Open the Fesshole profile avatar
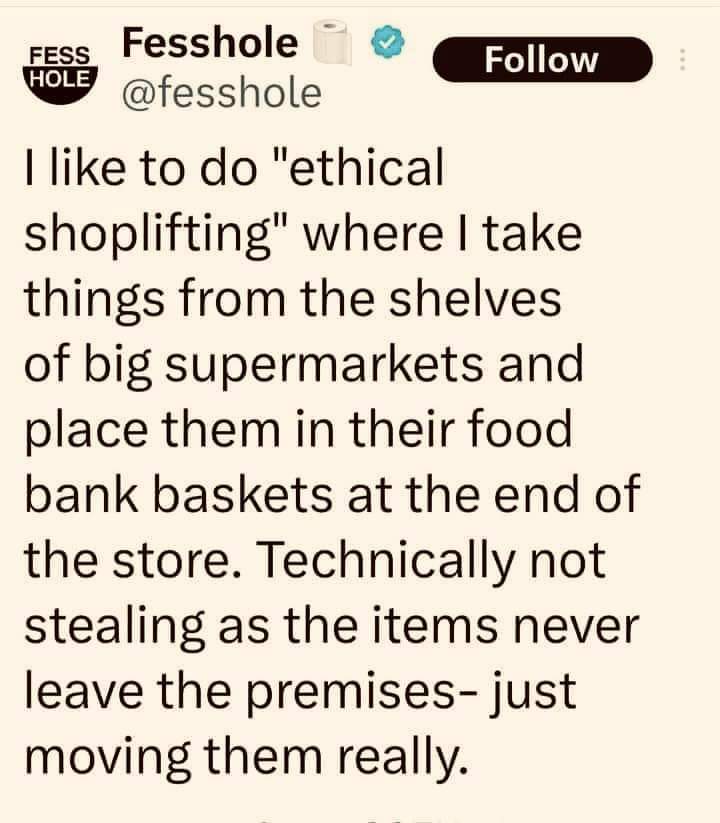The width and height of the screenshot is (720, 823). [x=61, y=67]
